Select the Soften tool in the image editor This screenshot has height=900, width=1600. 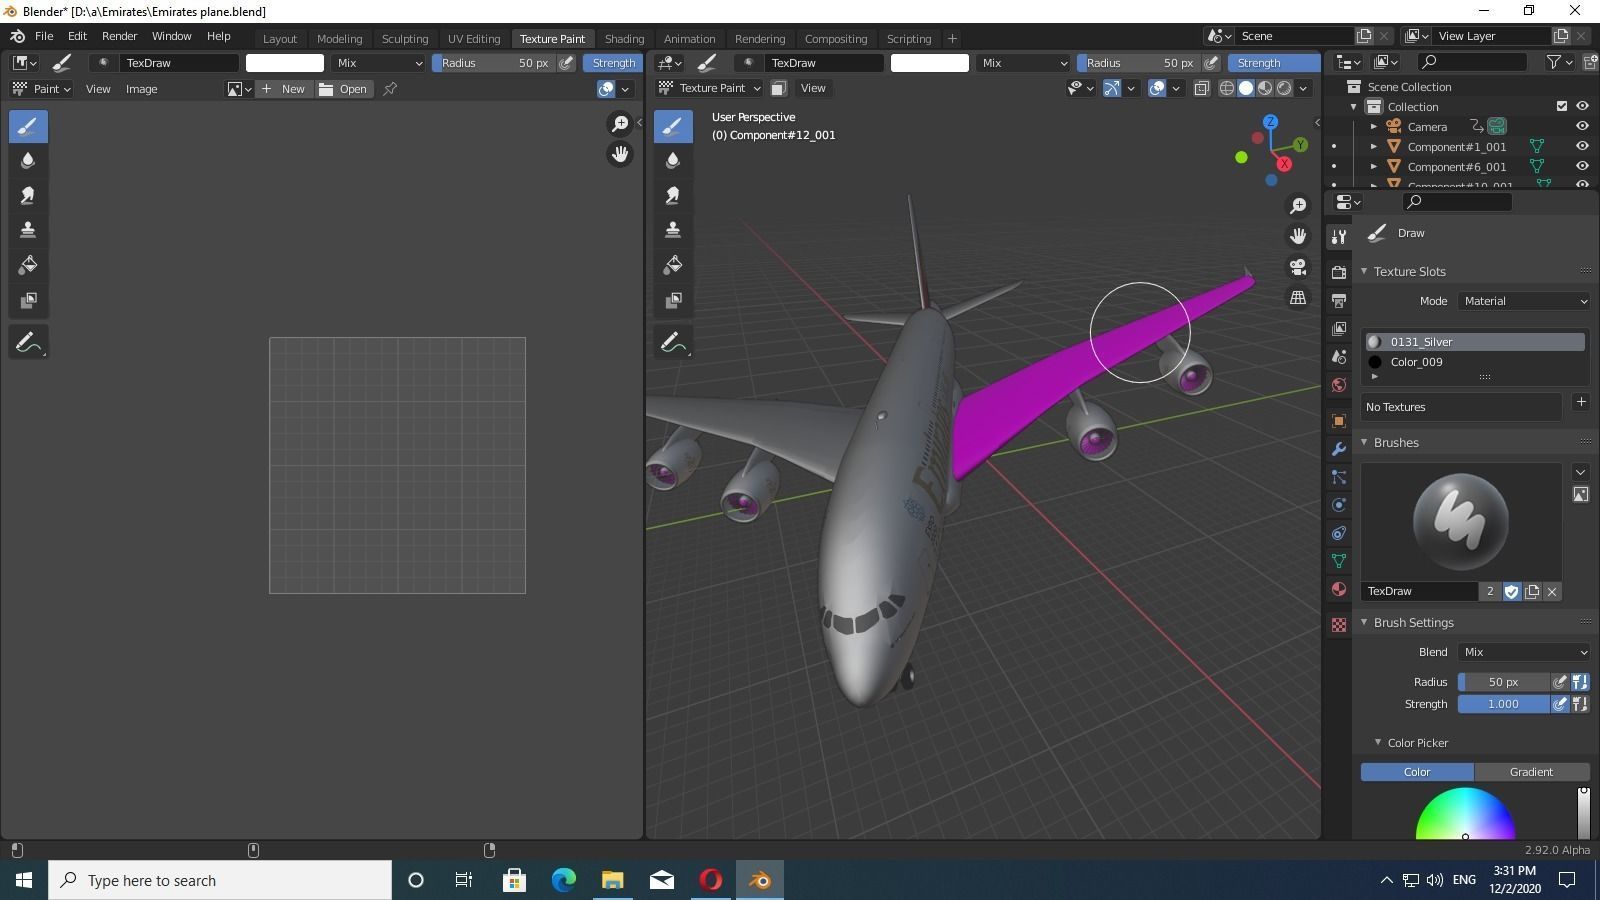pyautogui.click(x=28, y=160)
